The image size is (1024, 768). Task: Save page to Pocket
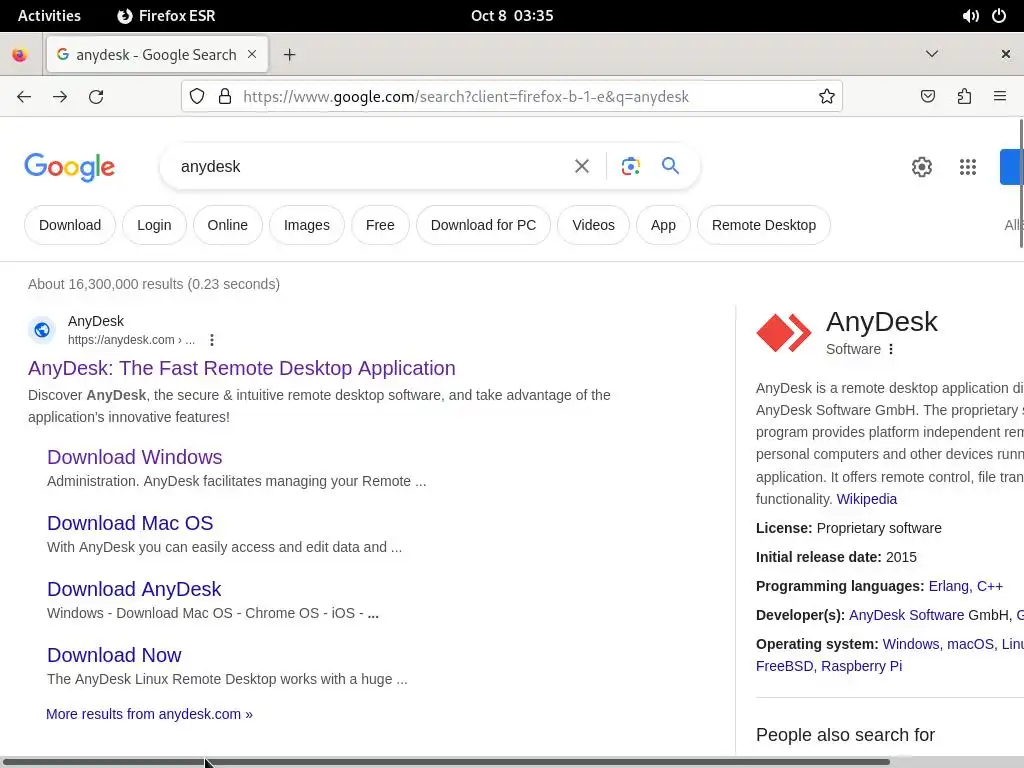[927, 97]
